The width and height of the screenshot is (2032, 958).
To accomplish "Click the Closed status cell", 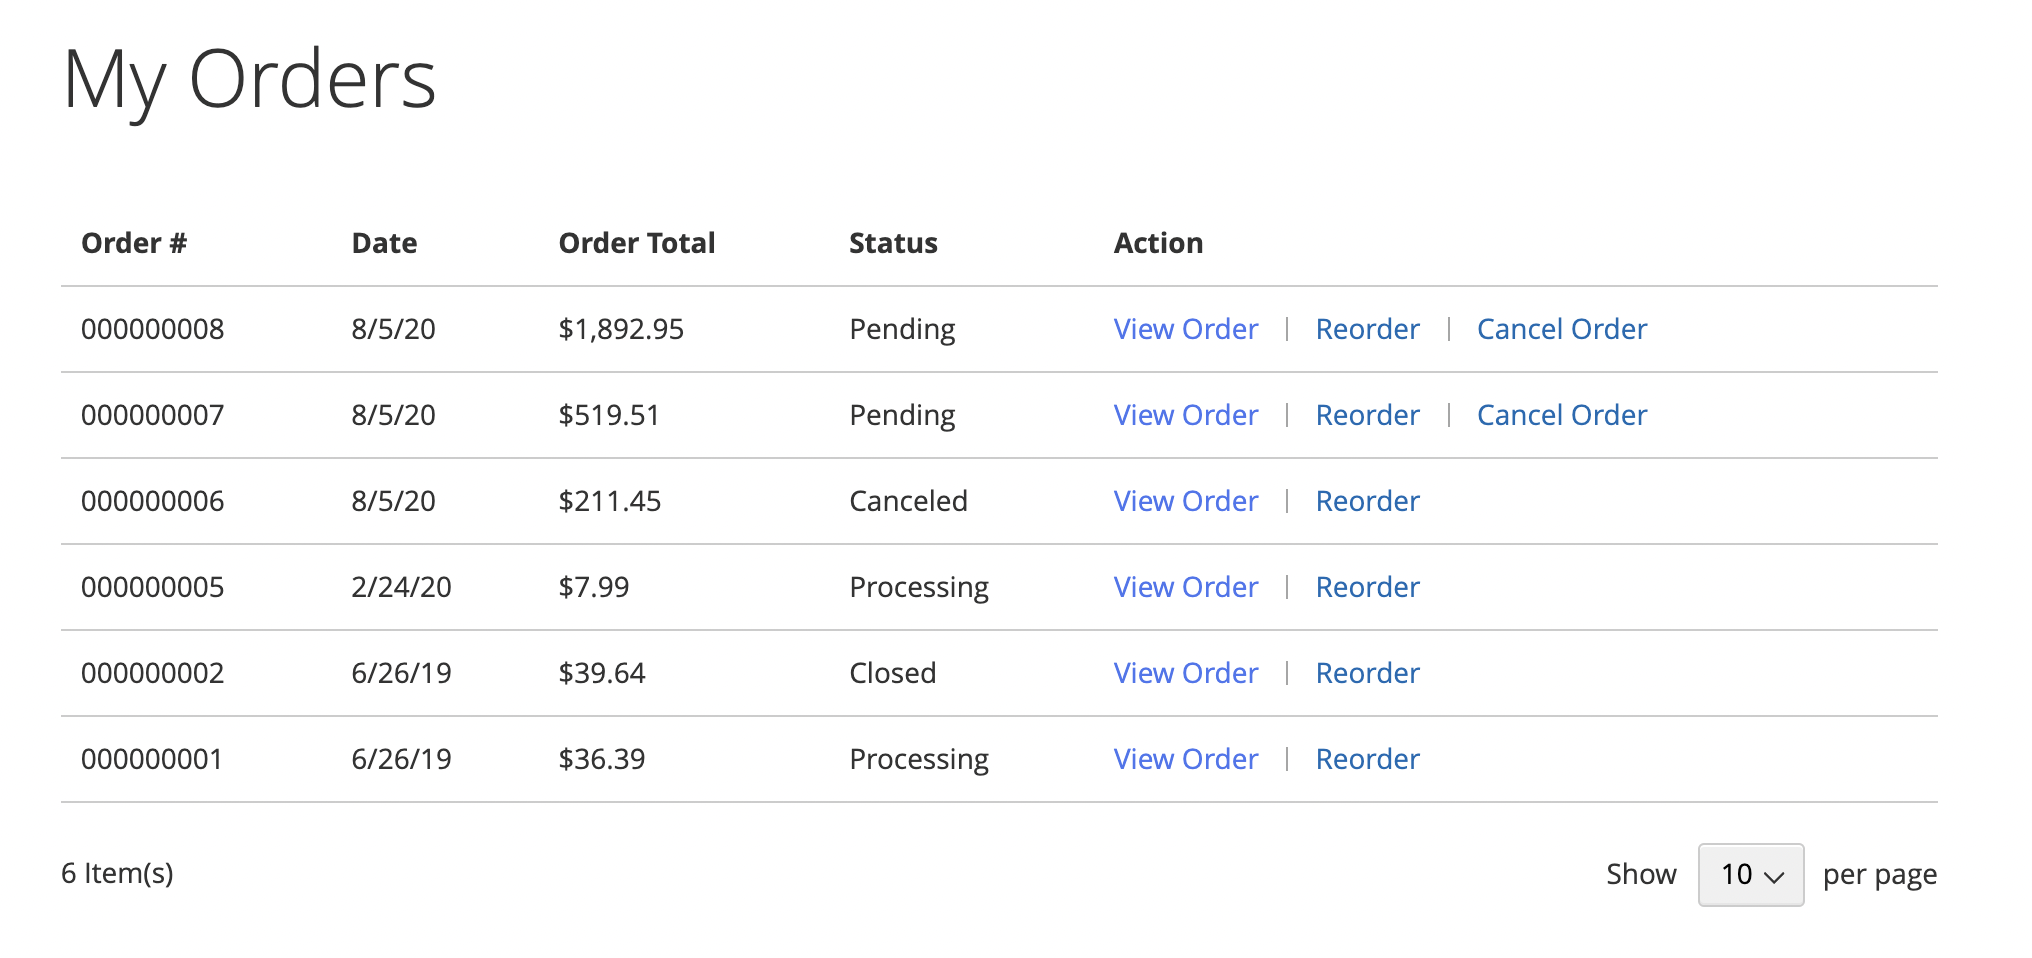I will click(892, 673).
